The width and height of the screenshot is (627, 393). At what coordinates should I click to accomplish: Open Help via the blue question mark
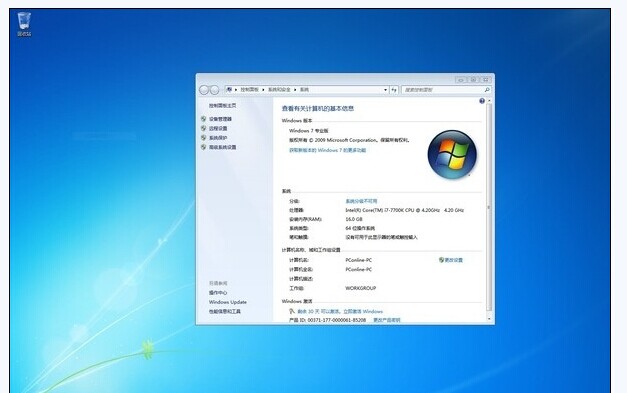tap(482, 101)
